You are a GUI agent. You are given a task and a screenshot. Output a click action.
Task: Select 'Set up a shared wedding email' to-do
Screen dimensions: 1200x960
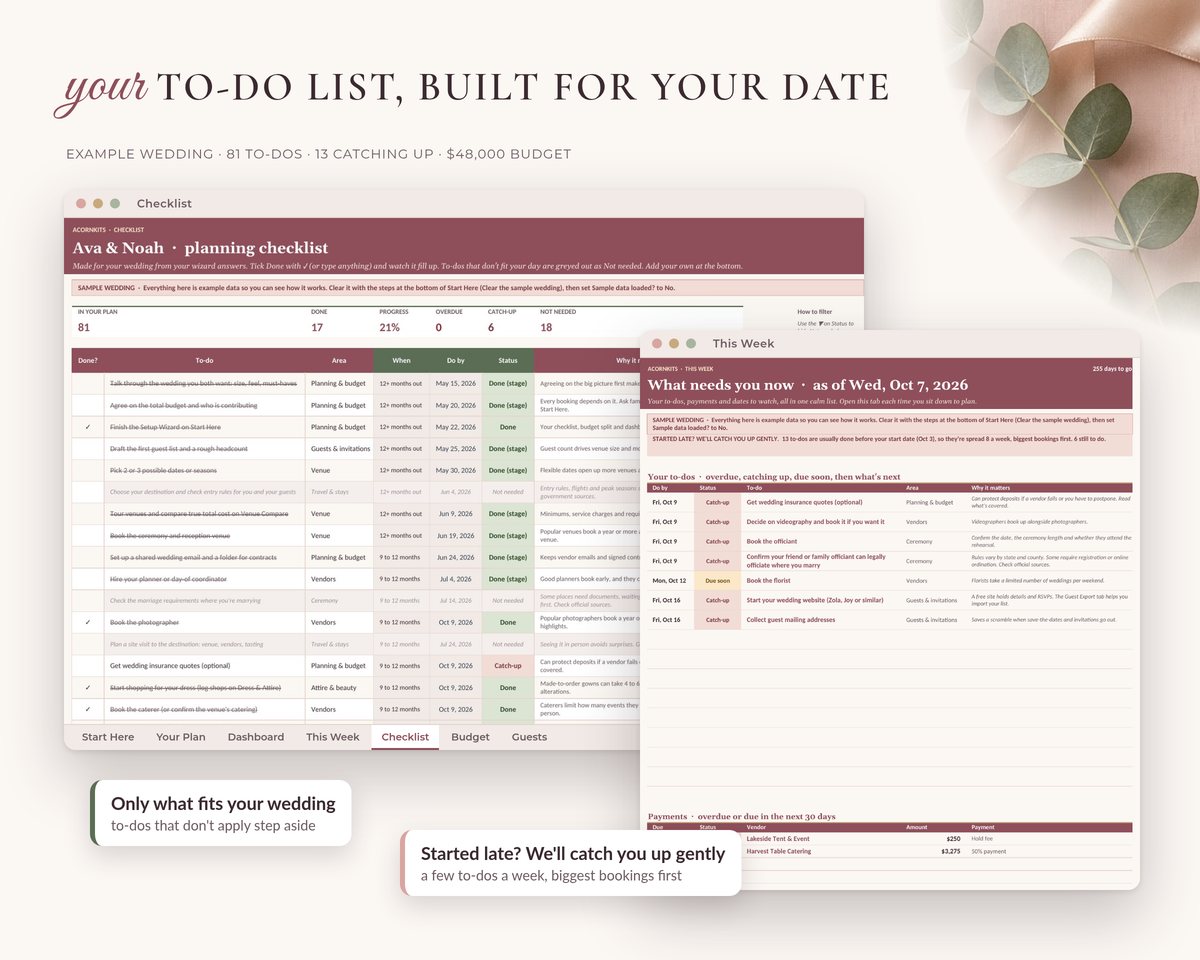(193, 557)
